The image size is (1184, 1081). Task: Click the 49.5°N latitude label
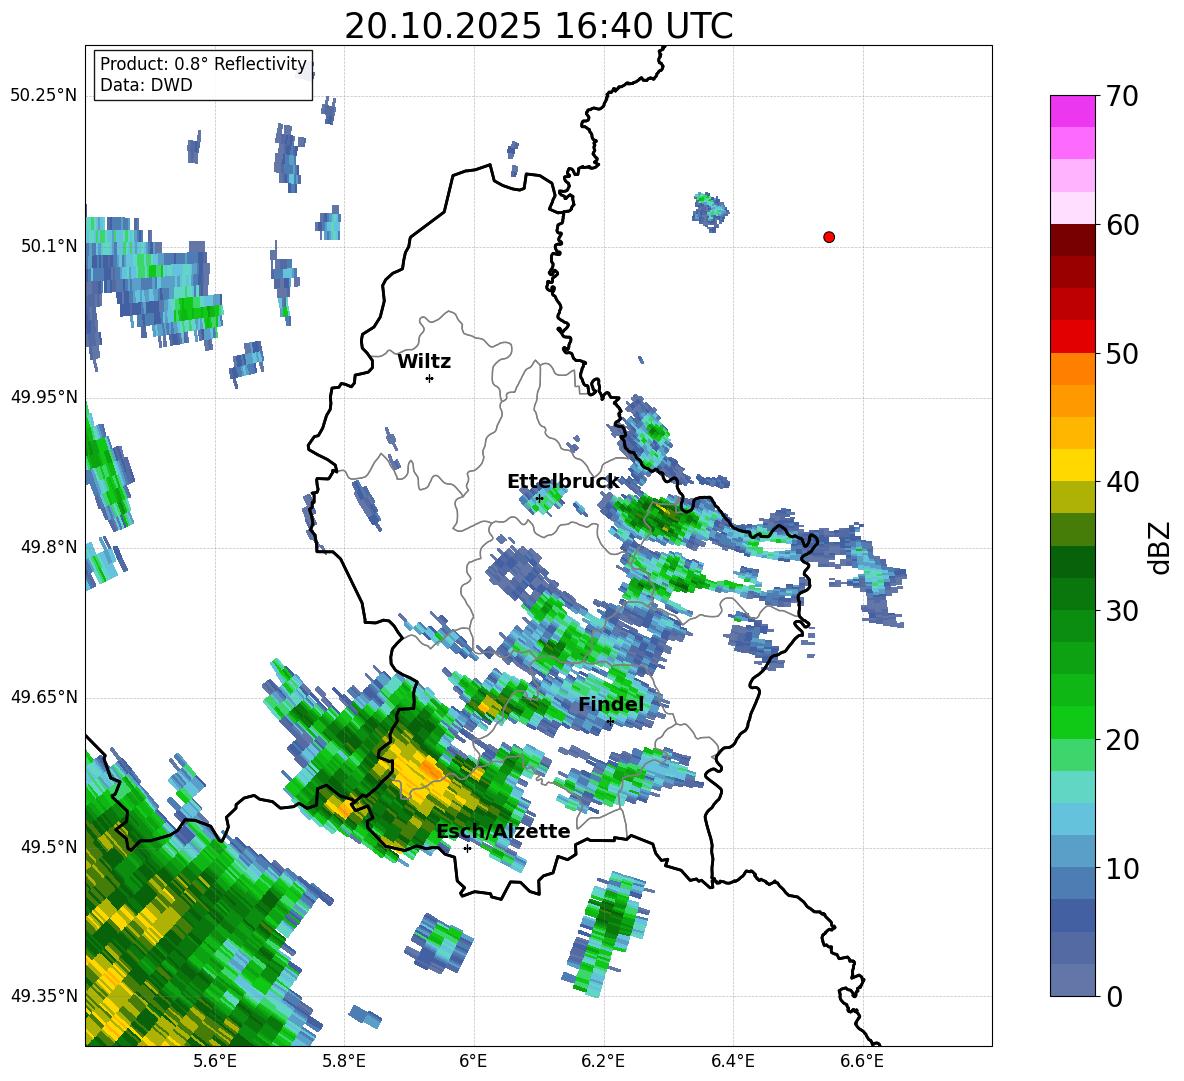(49, 847)
